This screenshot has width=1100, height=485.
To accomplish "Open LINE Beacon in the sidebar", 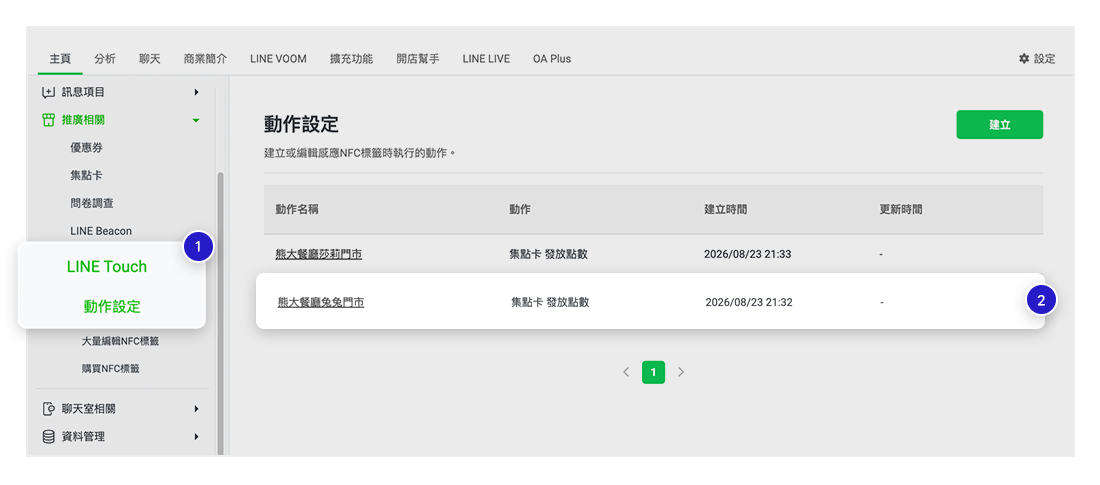I will [x=101, y=230].
